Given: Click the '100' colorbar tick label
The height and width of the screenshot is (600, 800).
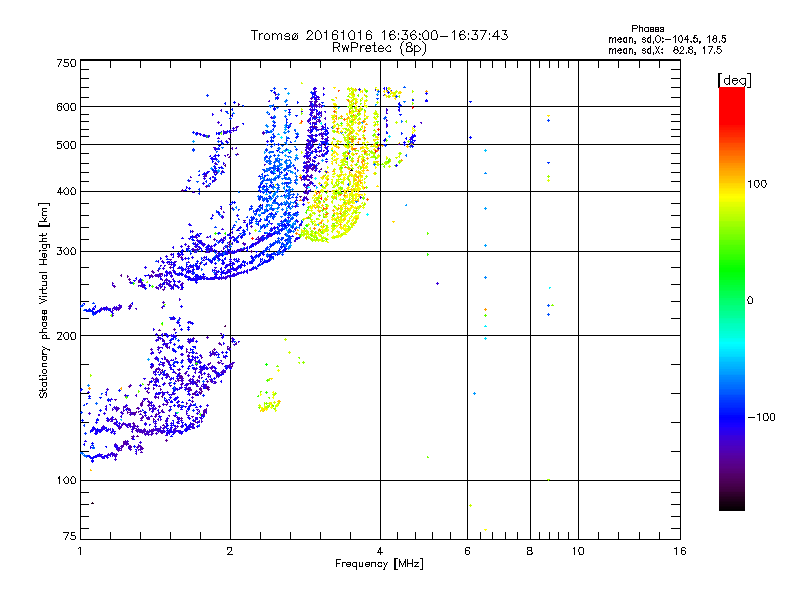Looking at the screenshot, I should 757,184.
